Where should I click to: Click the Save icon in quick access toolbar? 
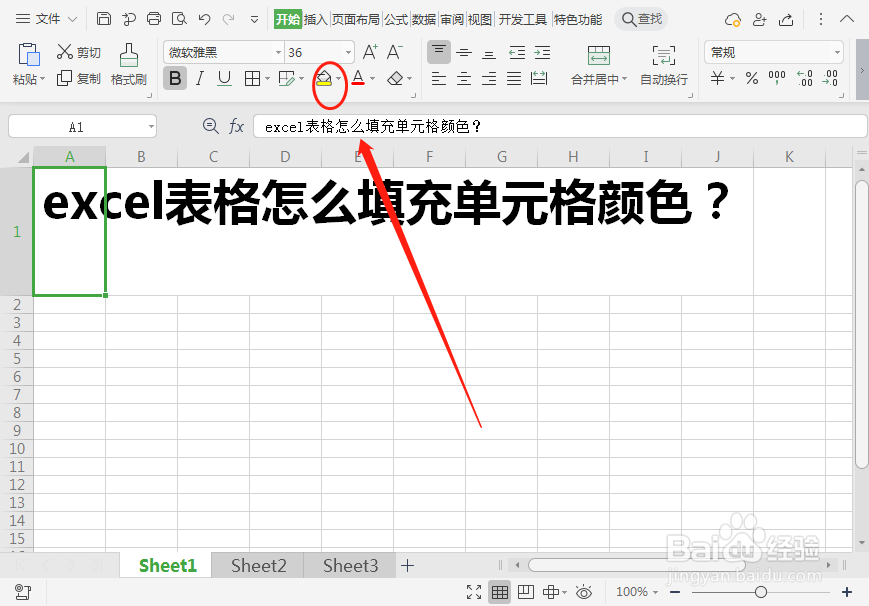104,19
